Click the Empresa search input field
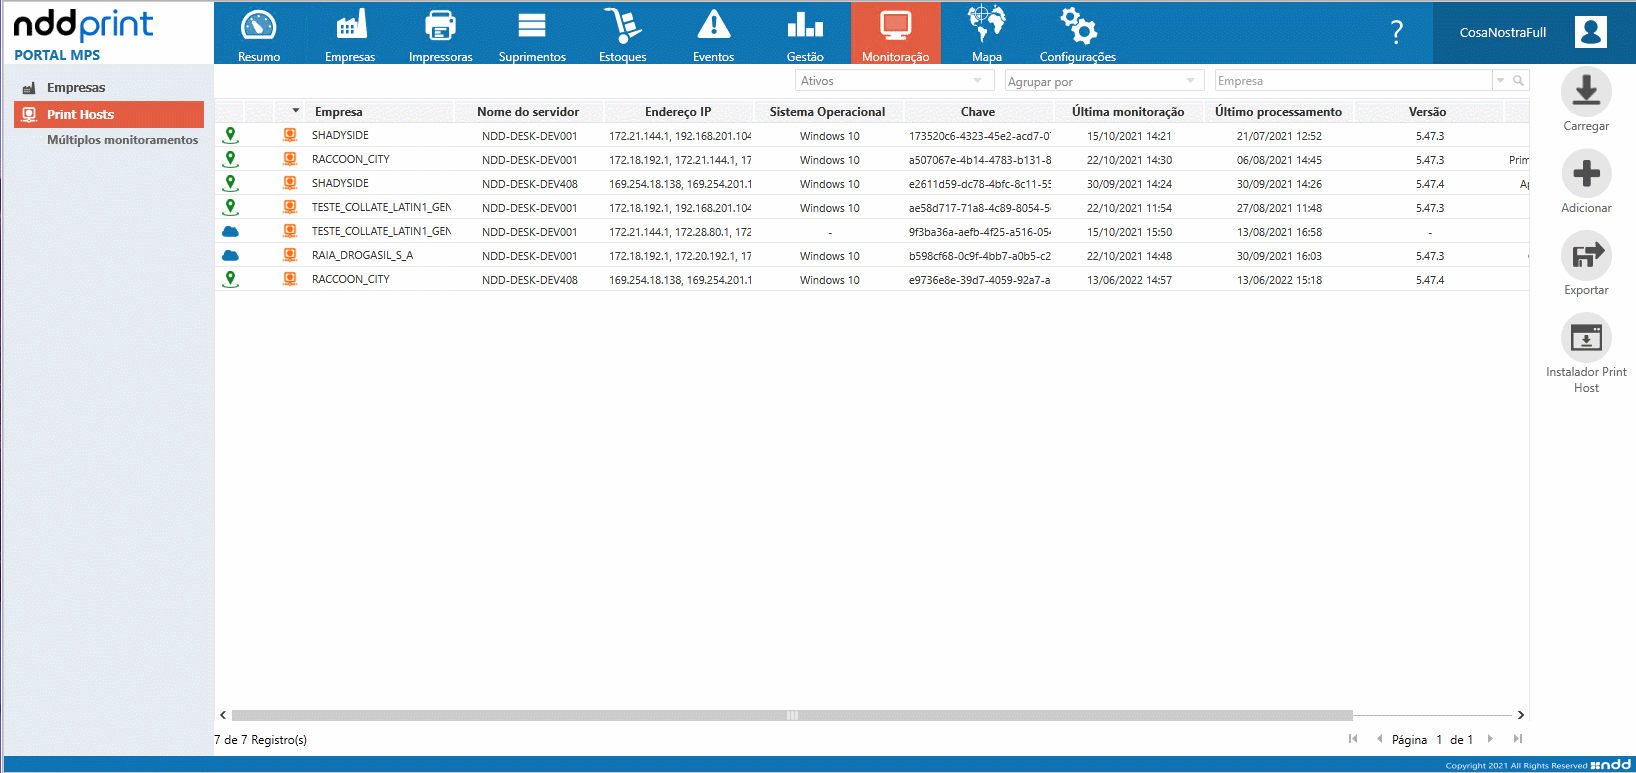Screen dimensions: 1636x773 (x=1351, y=81)
